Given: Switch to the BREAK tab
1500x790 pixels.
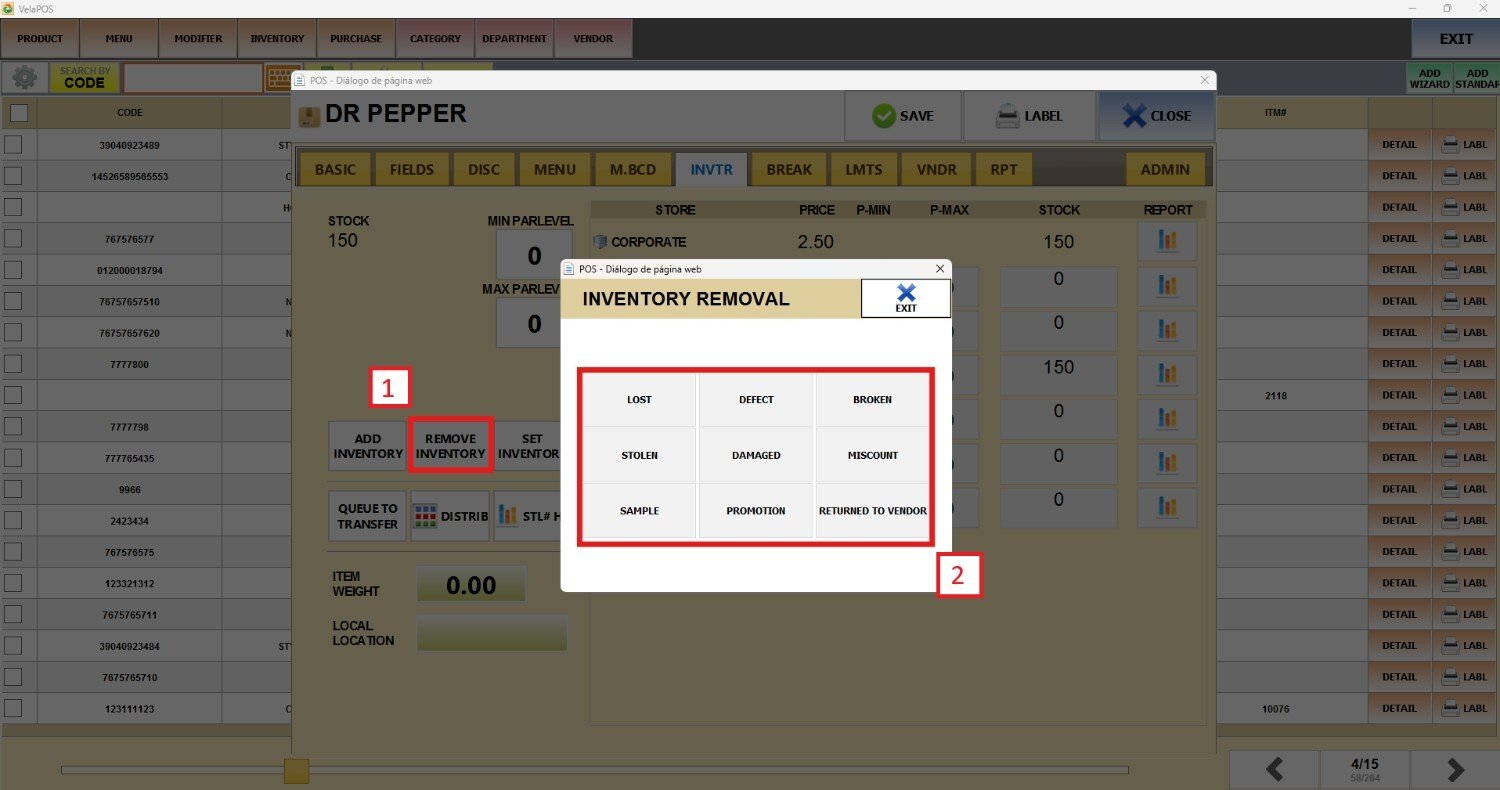Looking at the screenshot, I should click(x=789, y=169).
